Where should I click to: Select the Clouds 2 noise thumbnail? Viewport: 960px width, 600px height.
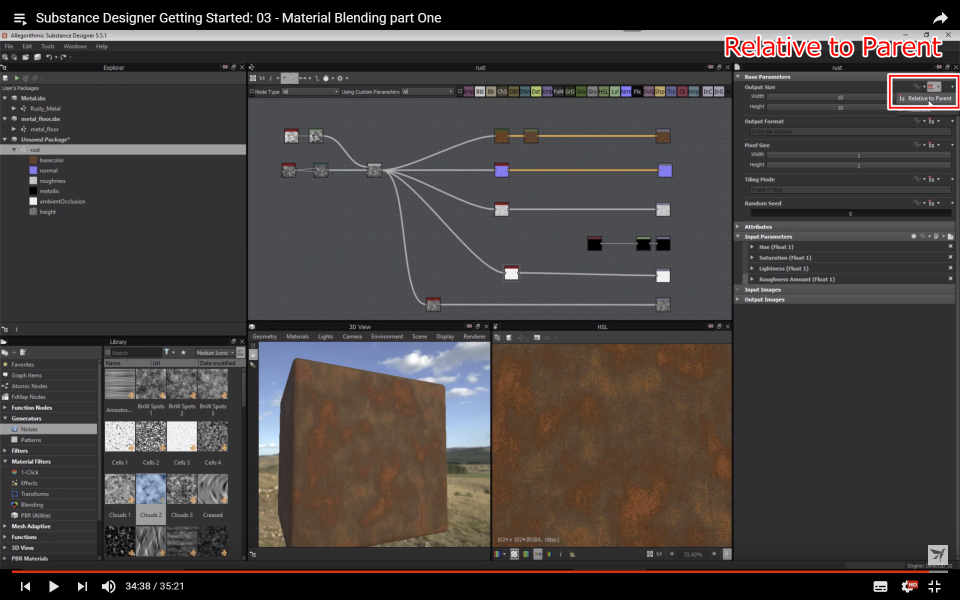pos(151,488)
